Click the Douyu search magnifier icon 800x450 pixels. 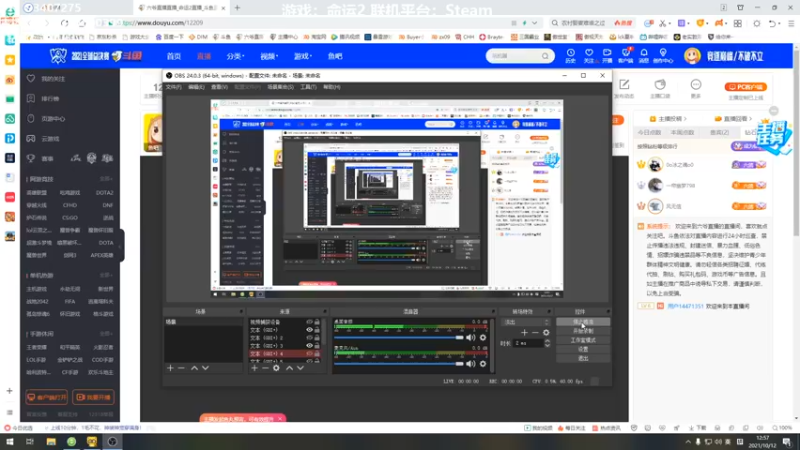point(545,56)
